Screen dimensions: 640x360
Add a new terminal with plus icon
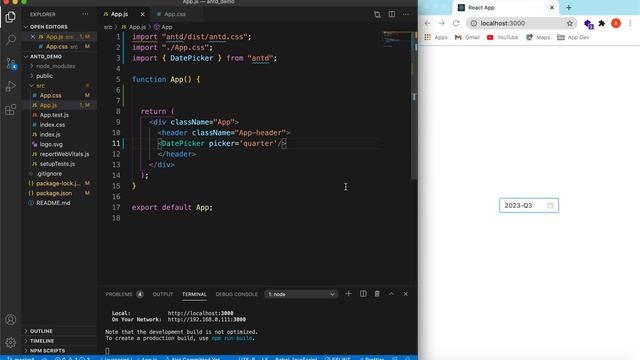(348, 294)
